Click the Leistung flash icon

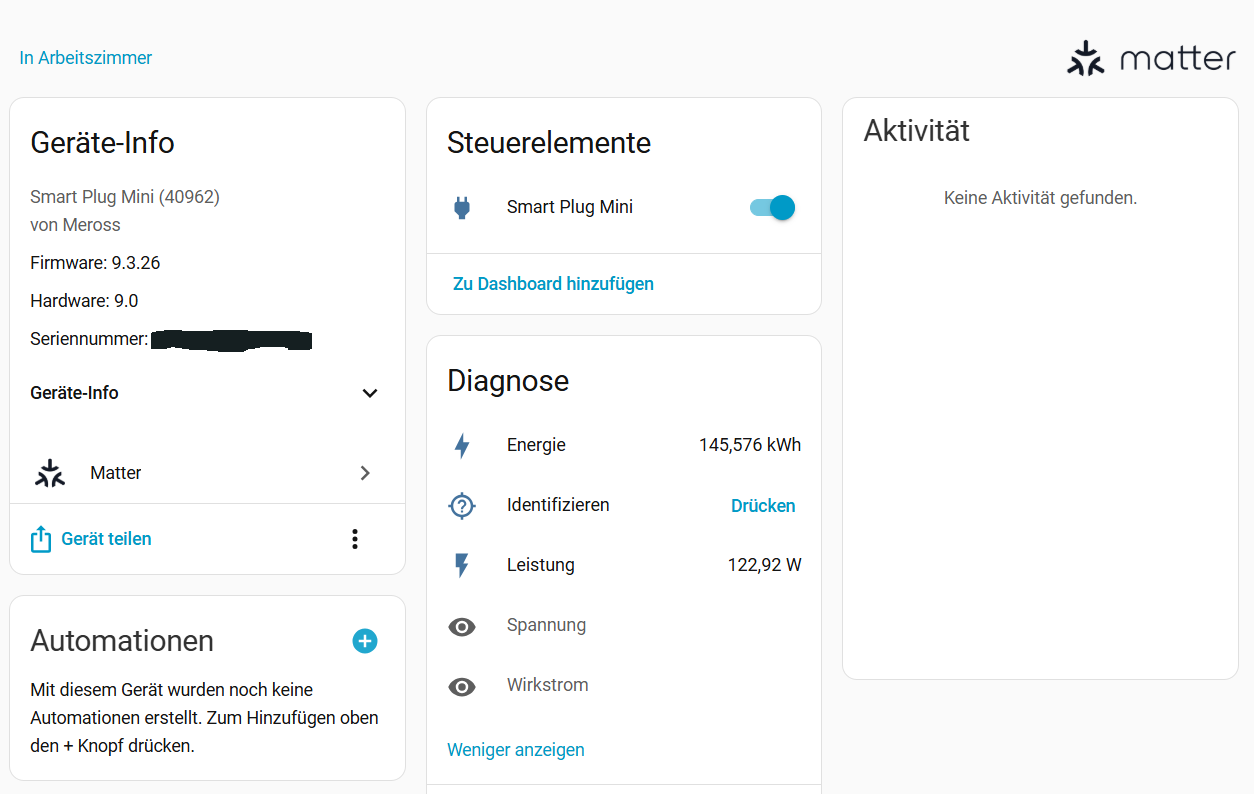coord(461,566)
